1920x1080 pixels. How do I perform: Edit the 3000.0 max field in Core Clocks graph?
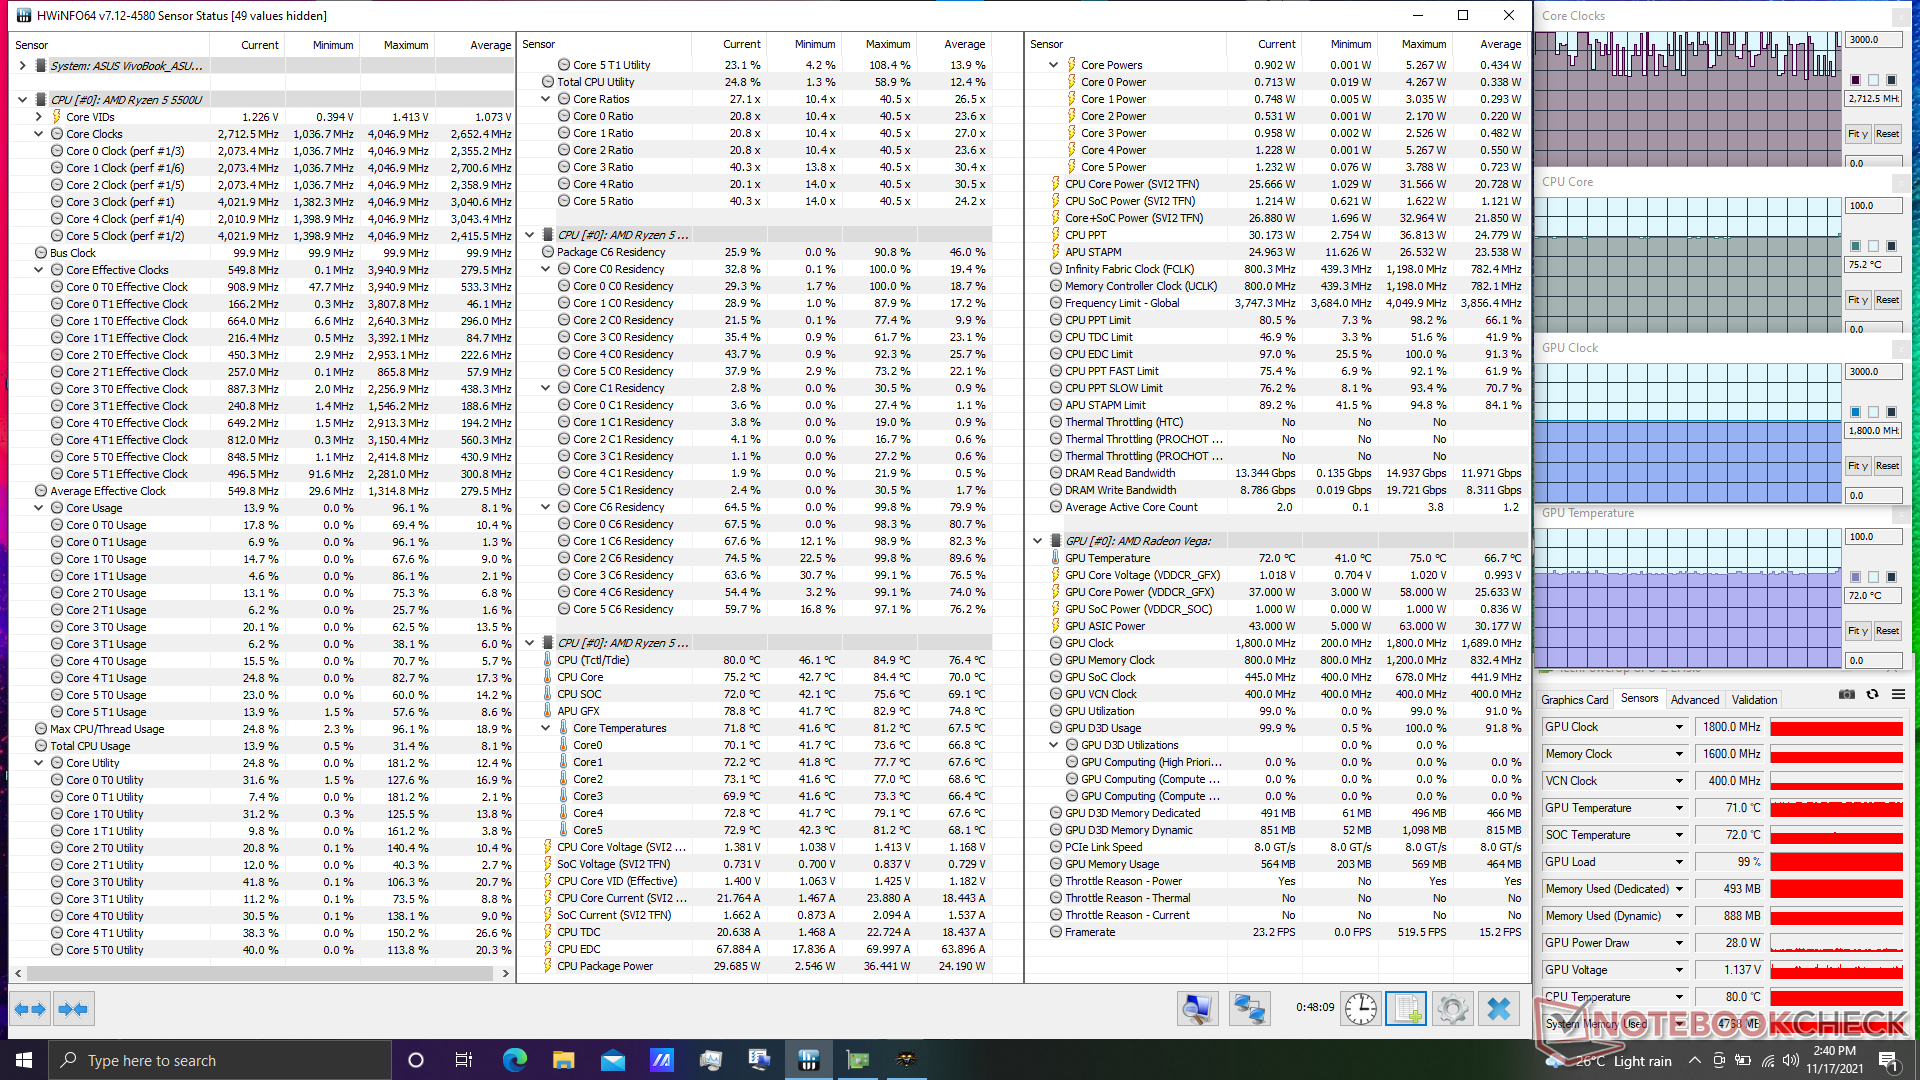(1872, 40)
